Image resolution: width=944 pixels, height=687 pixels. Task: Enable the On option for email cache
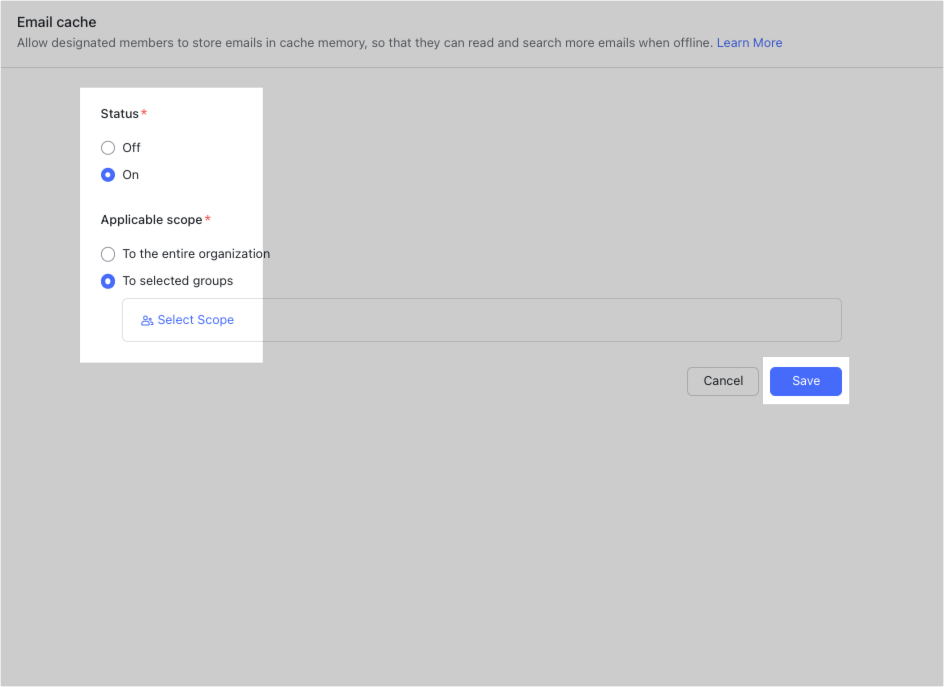point(108,174)
